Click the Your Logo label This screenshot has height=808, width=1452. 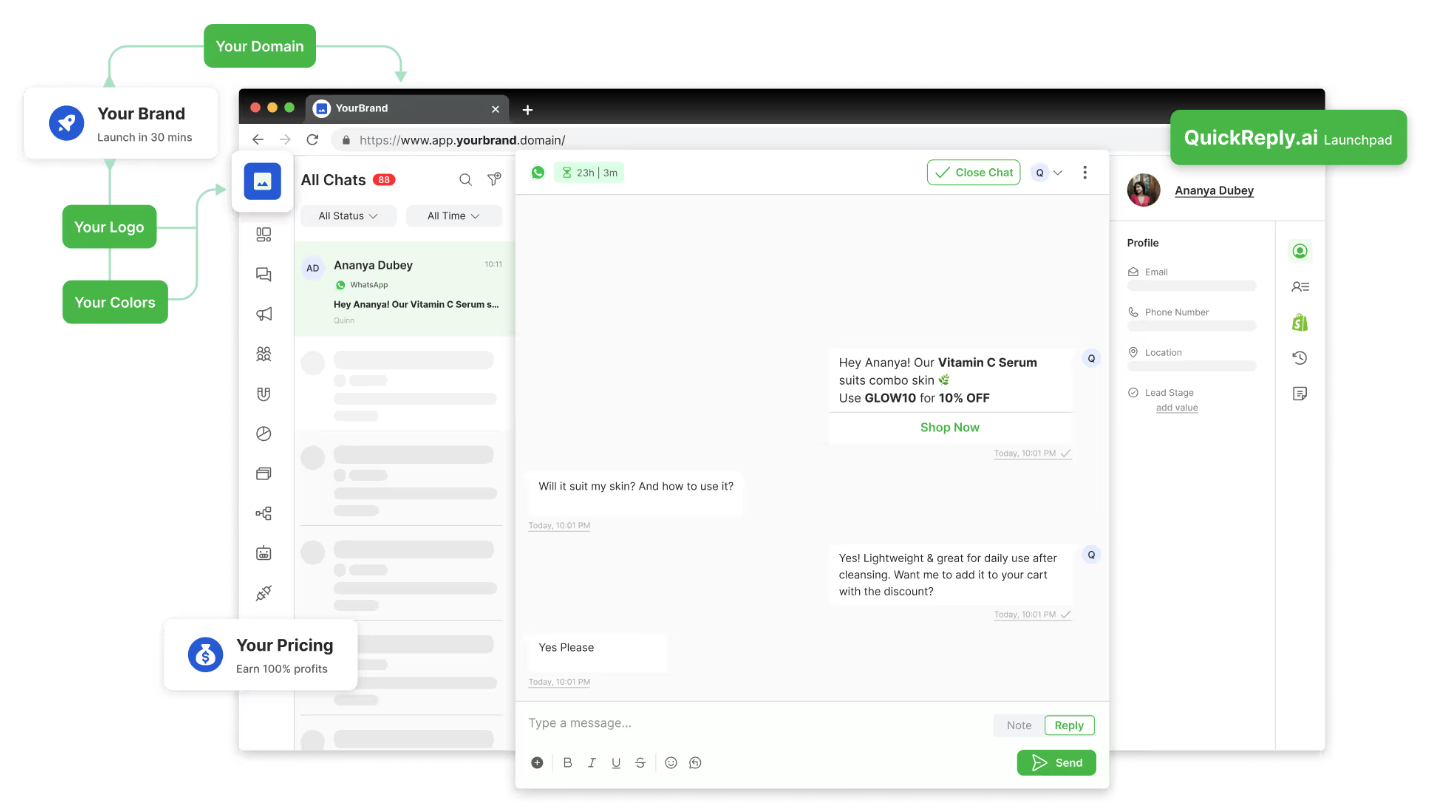[x=109, y=227]
